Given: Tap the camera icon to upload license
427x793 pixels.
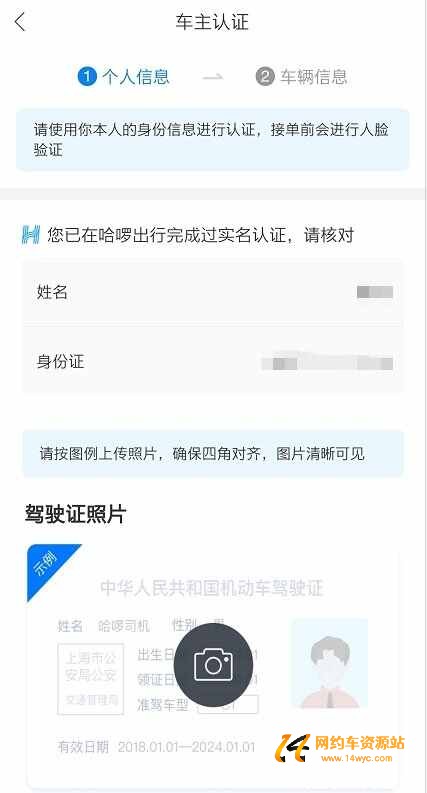Looking at the screenshot, I should pyautogui.click(x=213, y=665).
